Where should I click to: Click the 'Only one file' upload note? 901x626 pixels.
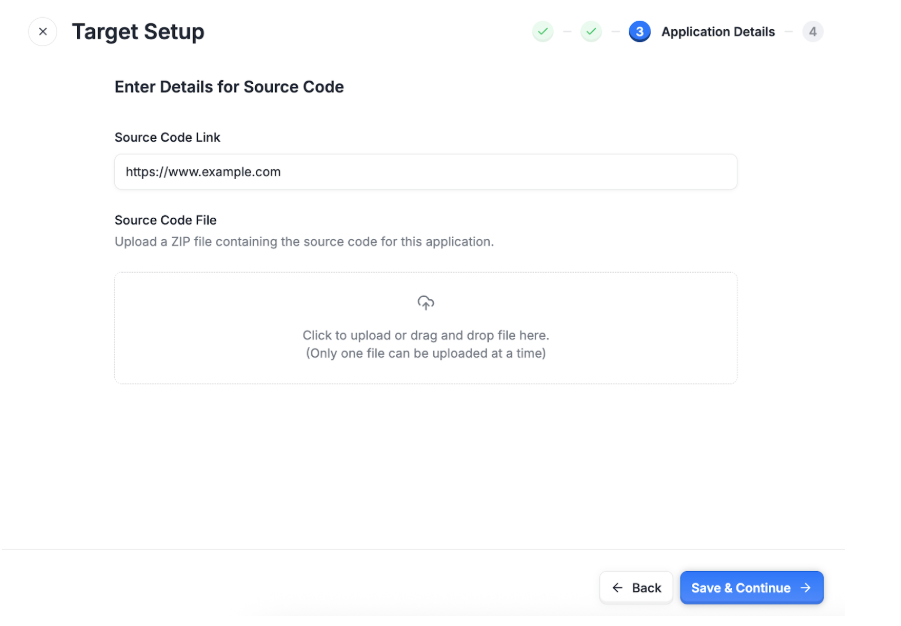tap(426, 353)
